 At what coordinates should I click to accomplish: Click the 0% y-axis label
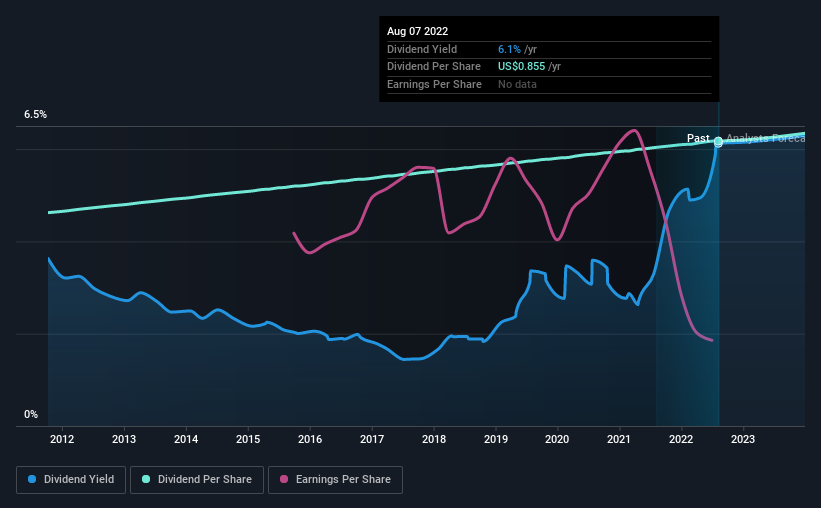[x=31, y=414]
